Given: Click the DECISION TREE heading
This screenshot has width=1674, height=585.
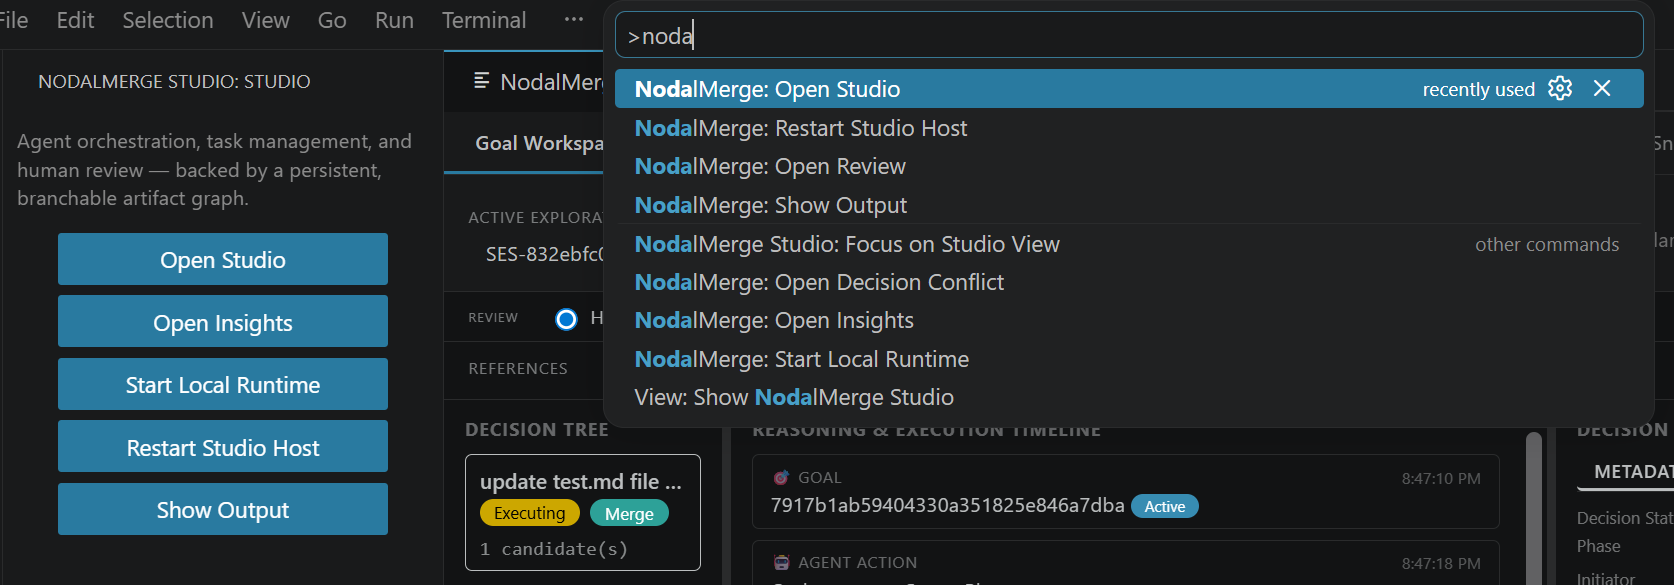Looking at the screenshot, I should [537, 430].
